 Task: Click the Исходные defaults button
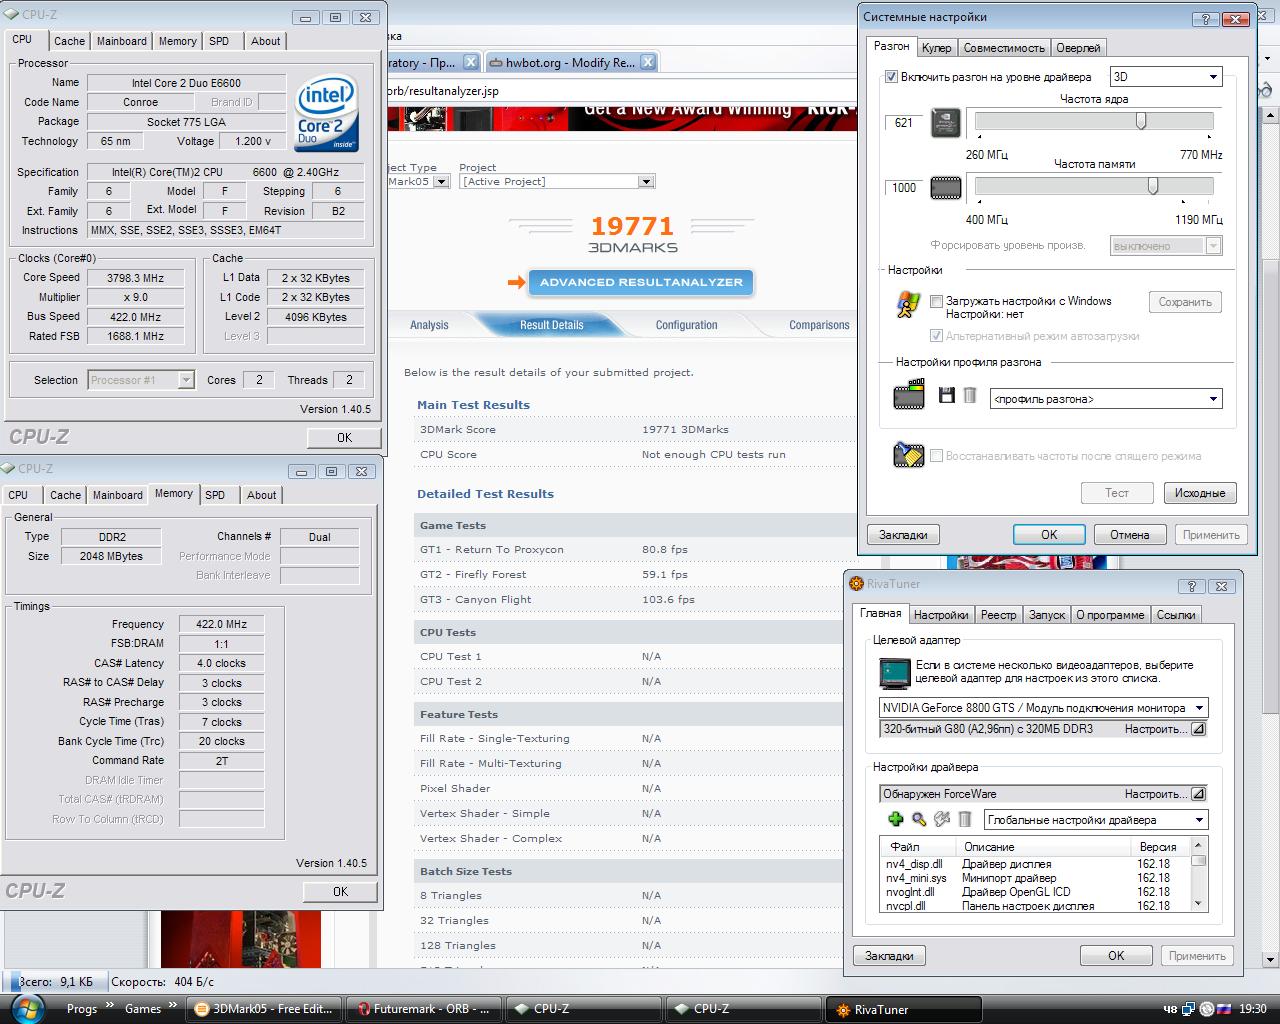coord(1200,493)
